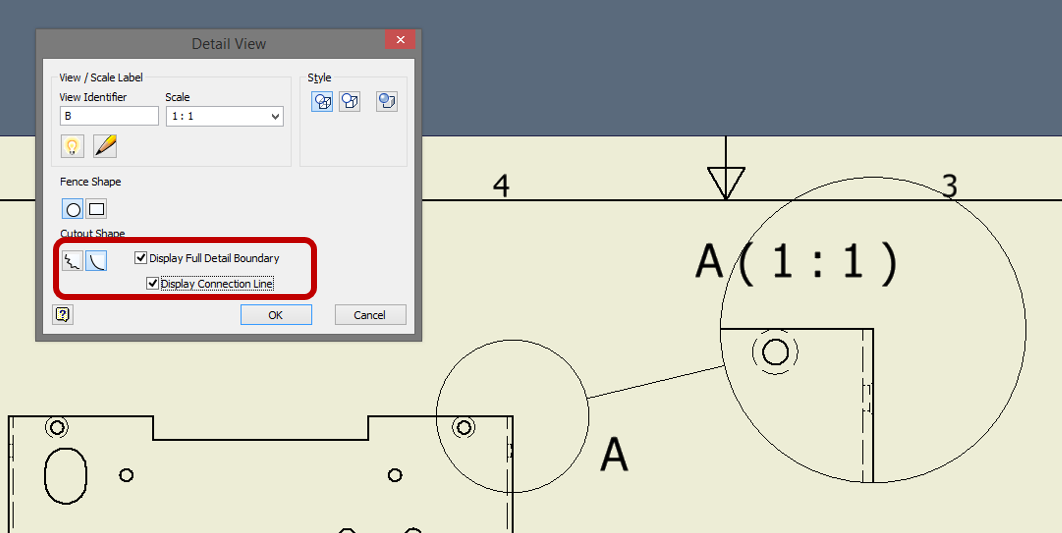Open the Edit View Label pencil icon

(105, 146)
